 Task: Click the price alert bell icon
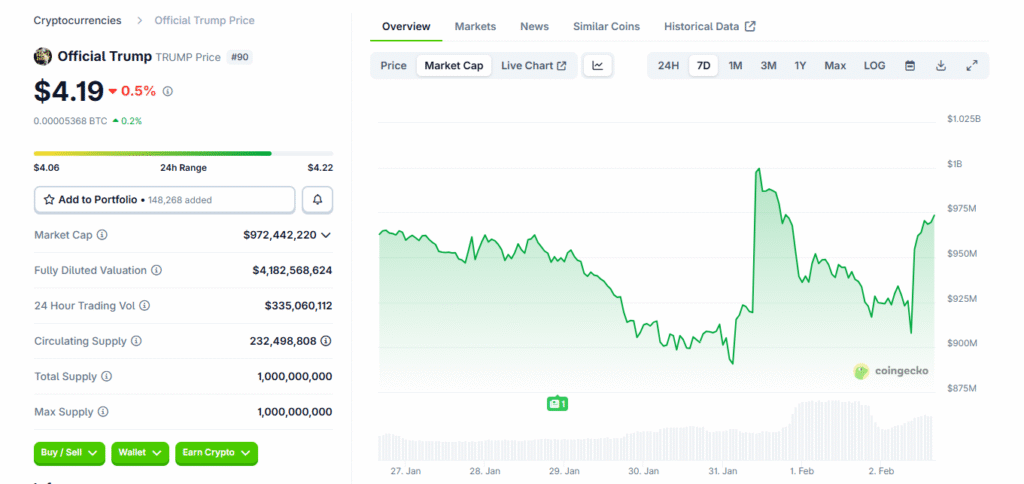click(317, 200)
